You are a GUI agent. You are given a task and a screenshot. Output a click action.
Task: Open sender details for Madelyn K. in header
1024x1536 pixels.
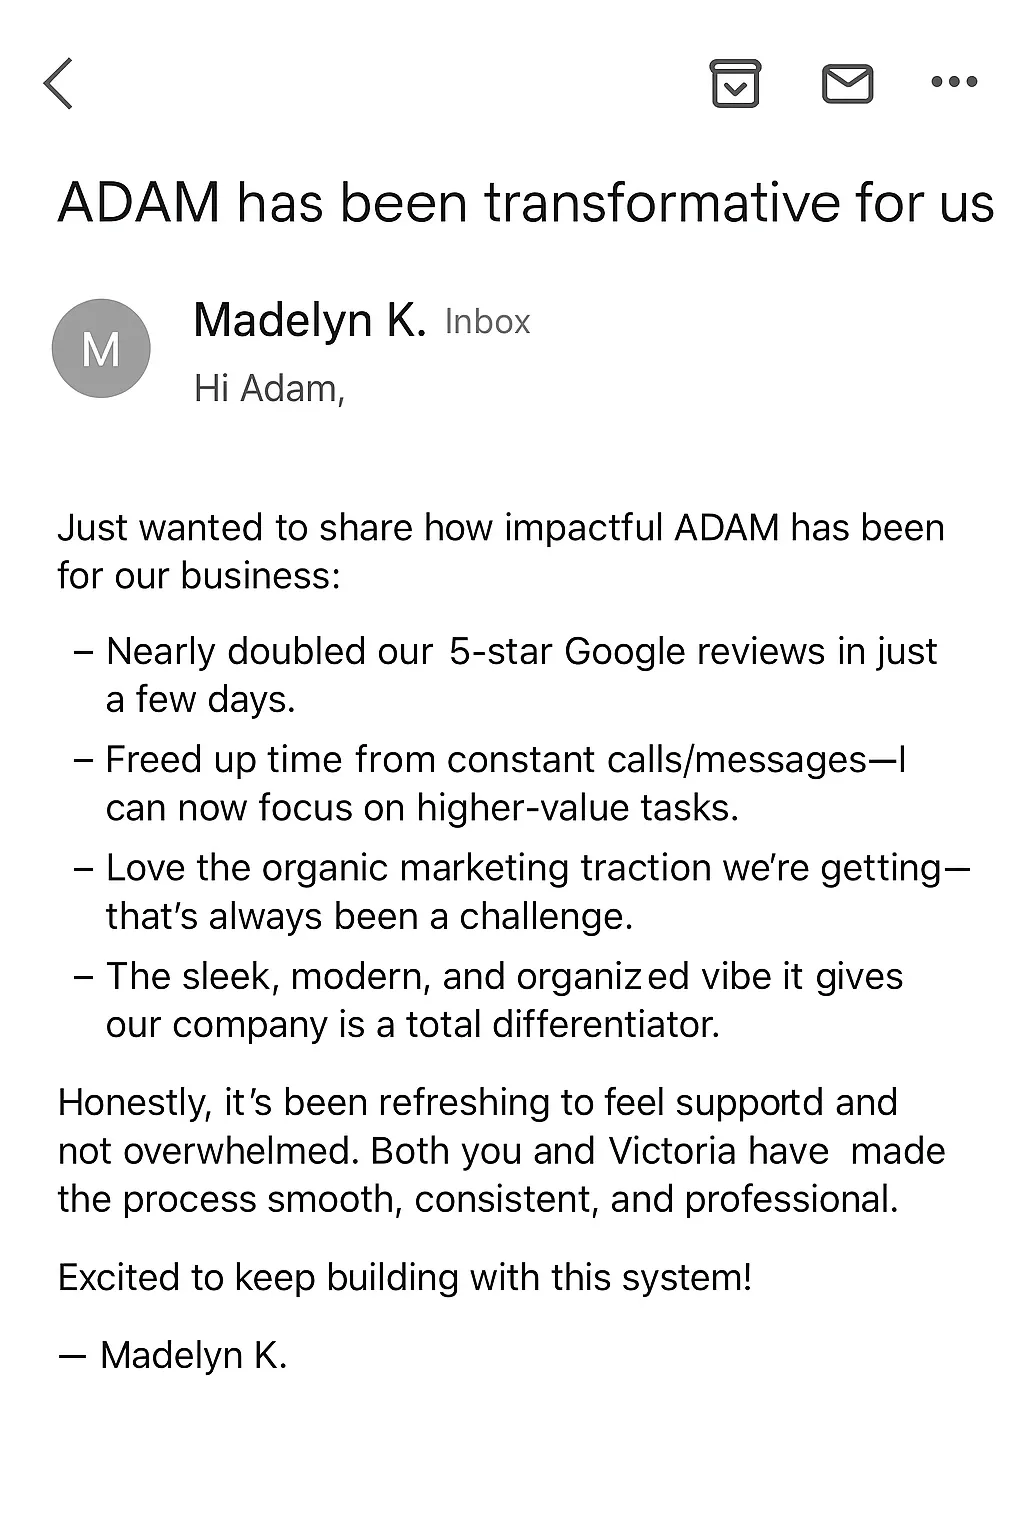[x=310, y=321]
